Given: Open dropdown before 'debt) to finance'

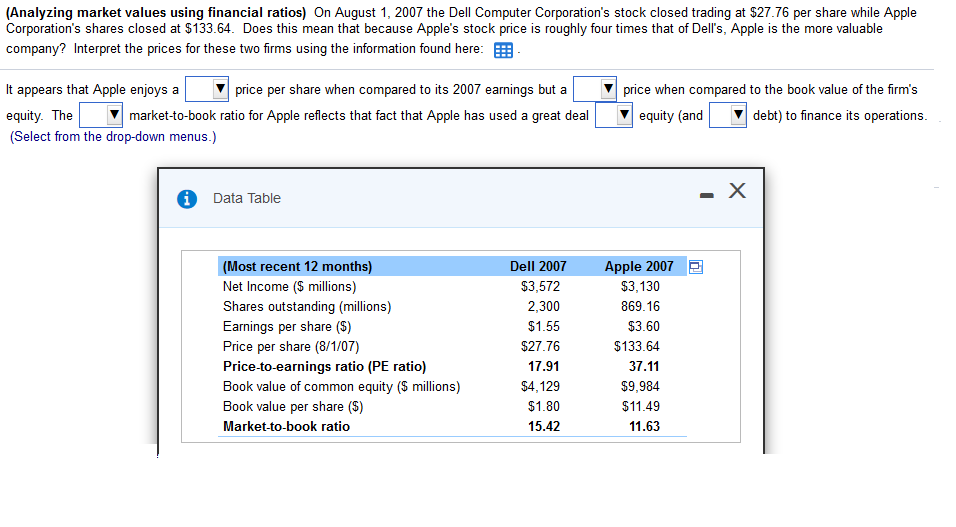Looking at the screenshot, I should [727, 115].
